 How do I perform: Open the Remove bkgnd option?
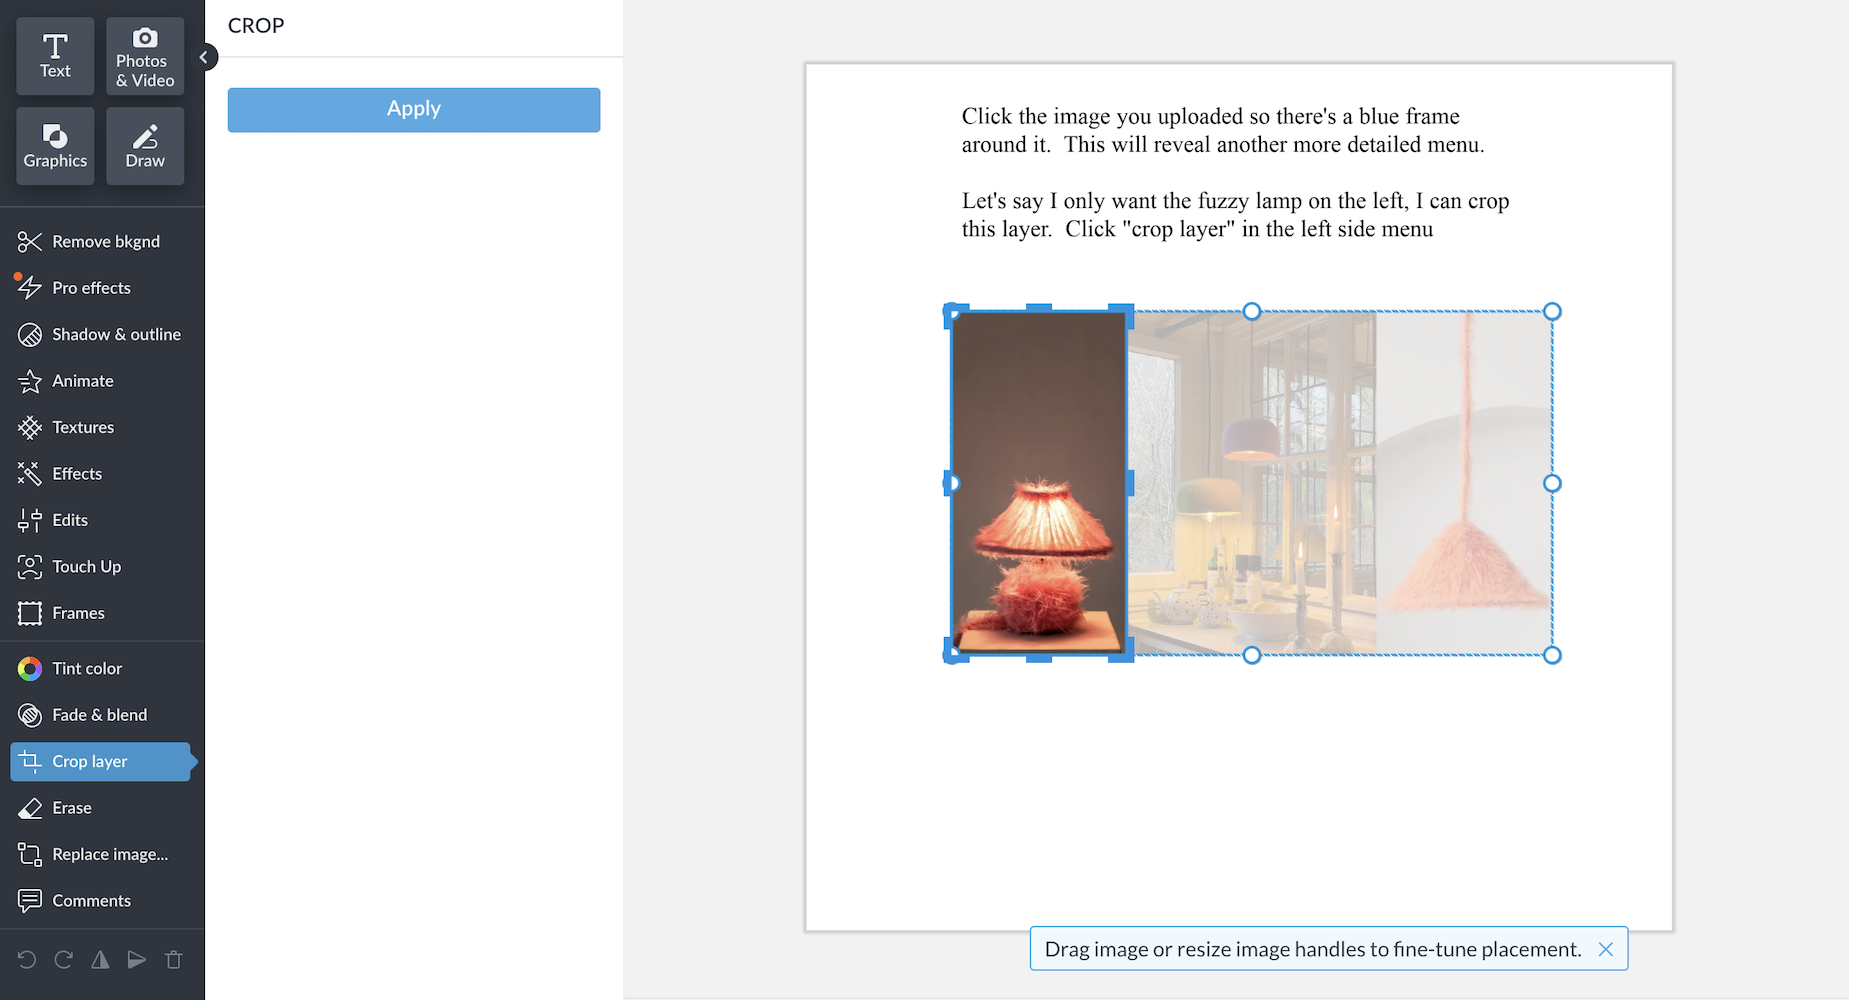point(105,242)
